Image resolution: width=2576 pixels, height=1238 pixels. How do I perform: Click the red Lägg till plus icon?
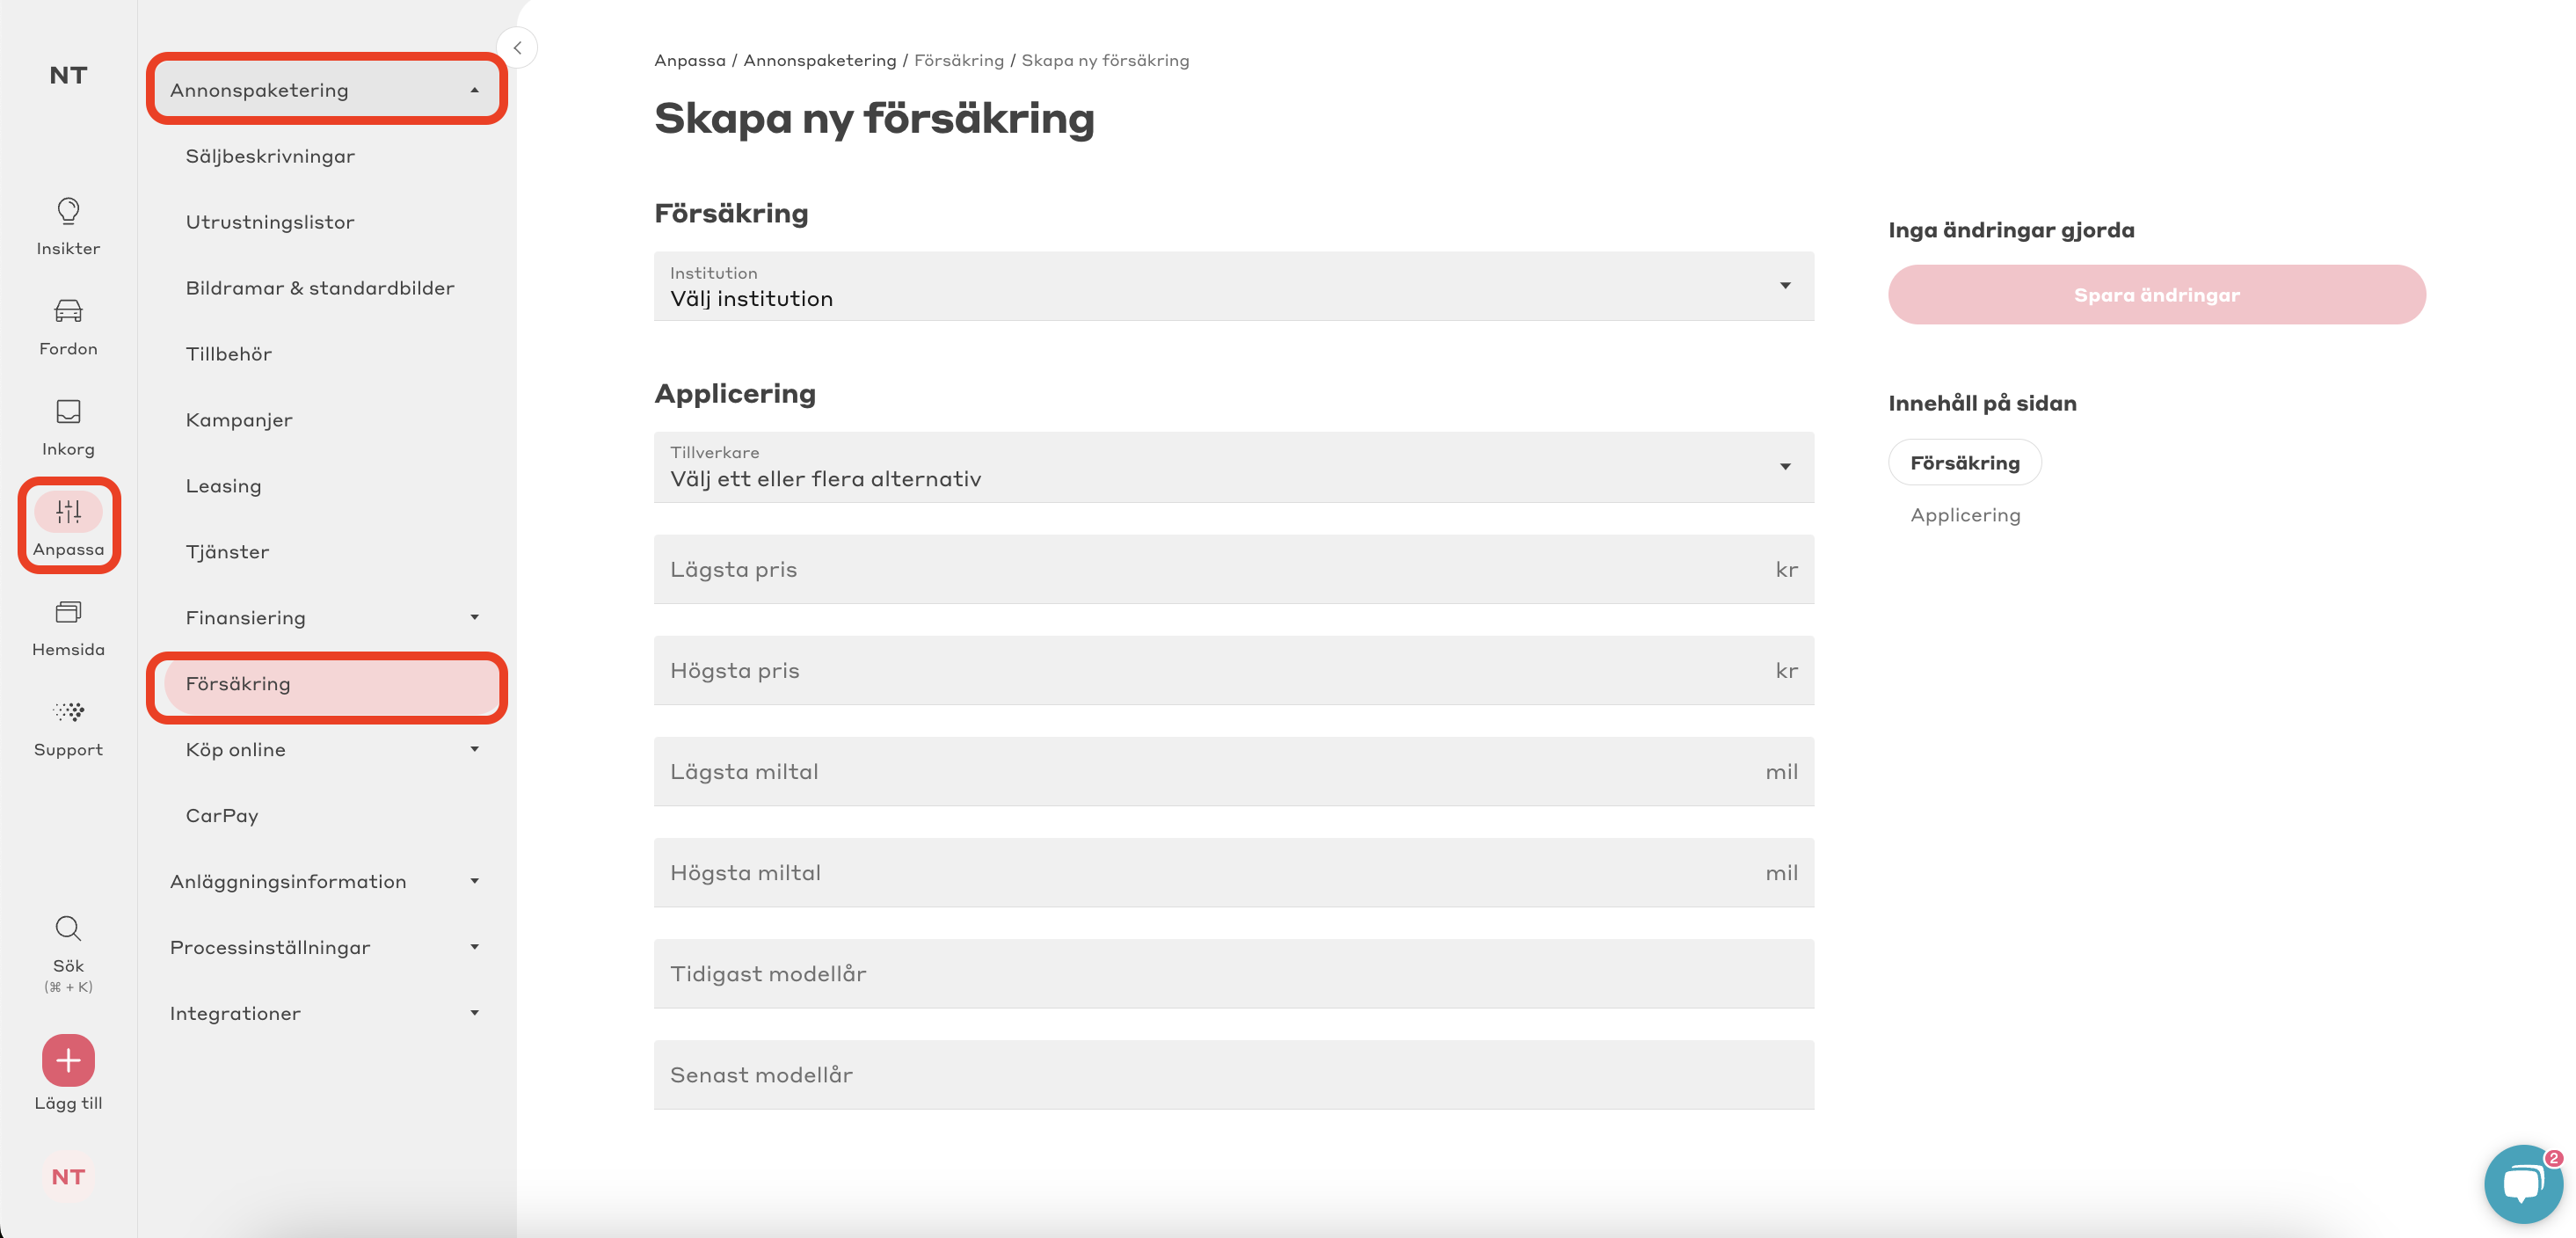click(68, 1060)
